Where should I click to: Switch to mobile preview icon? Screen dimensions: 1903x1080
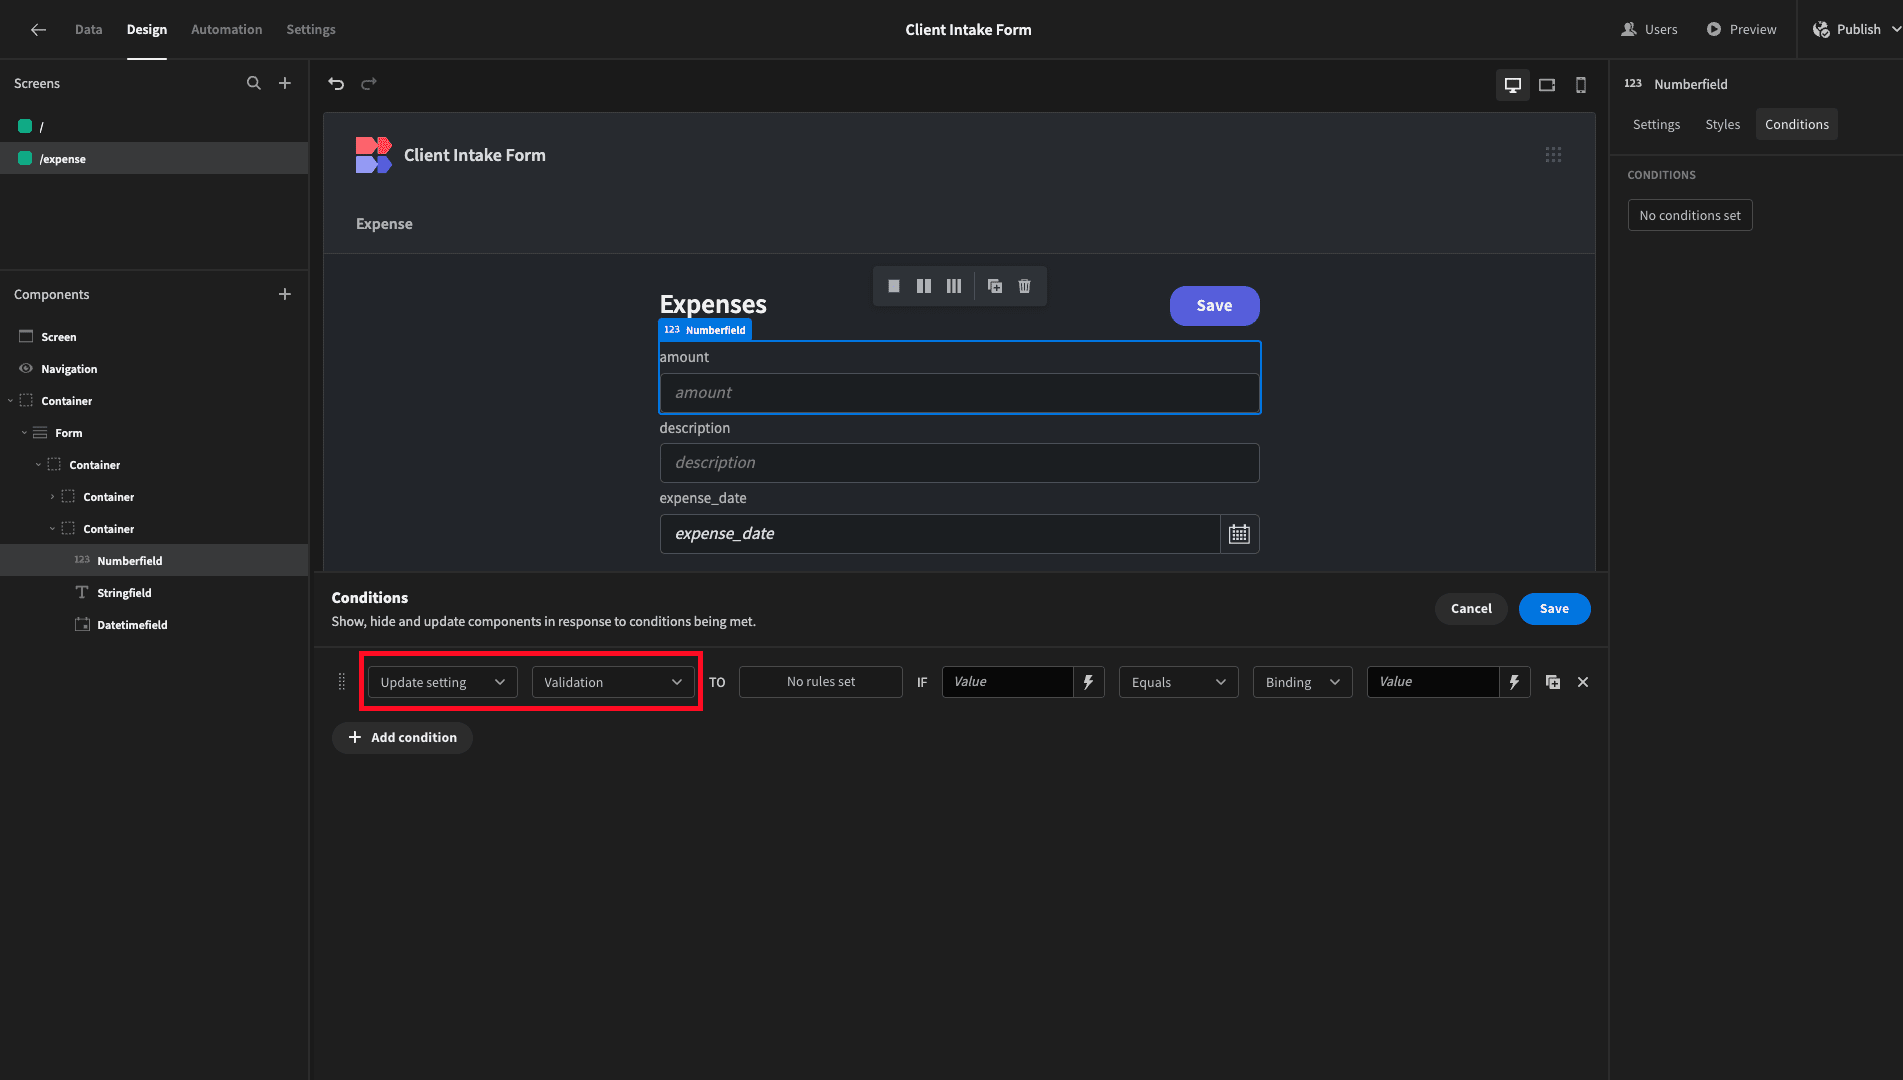click(x=1581, y=85)
